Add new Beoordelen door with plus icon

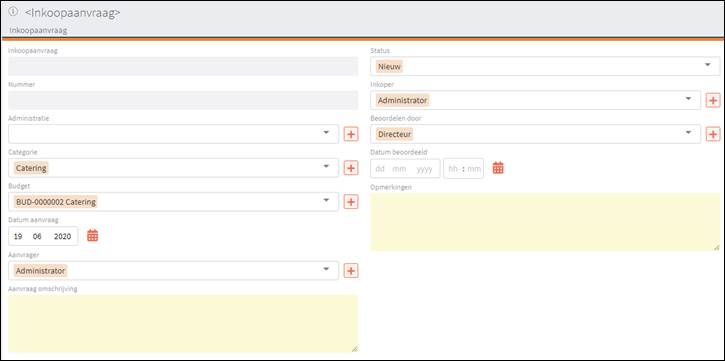(713, 134)
